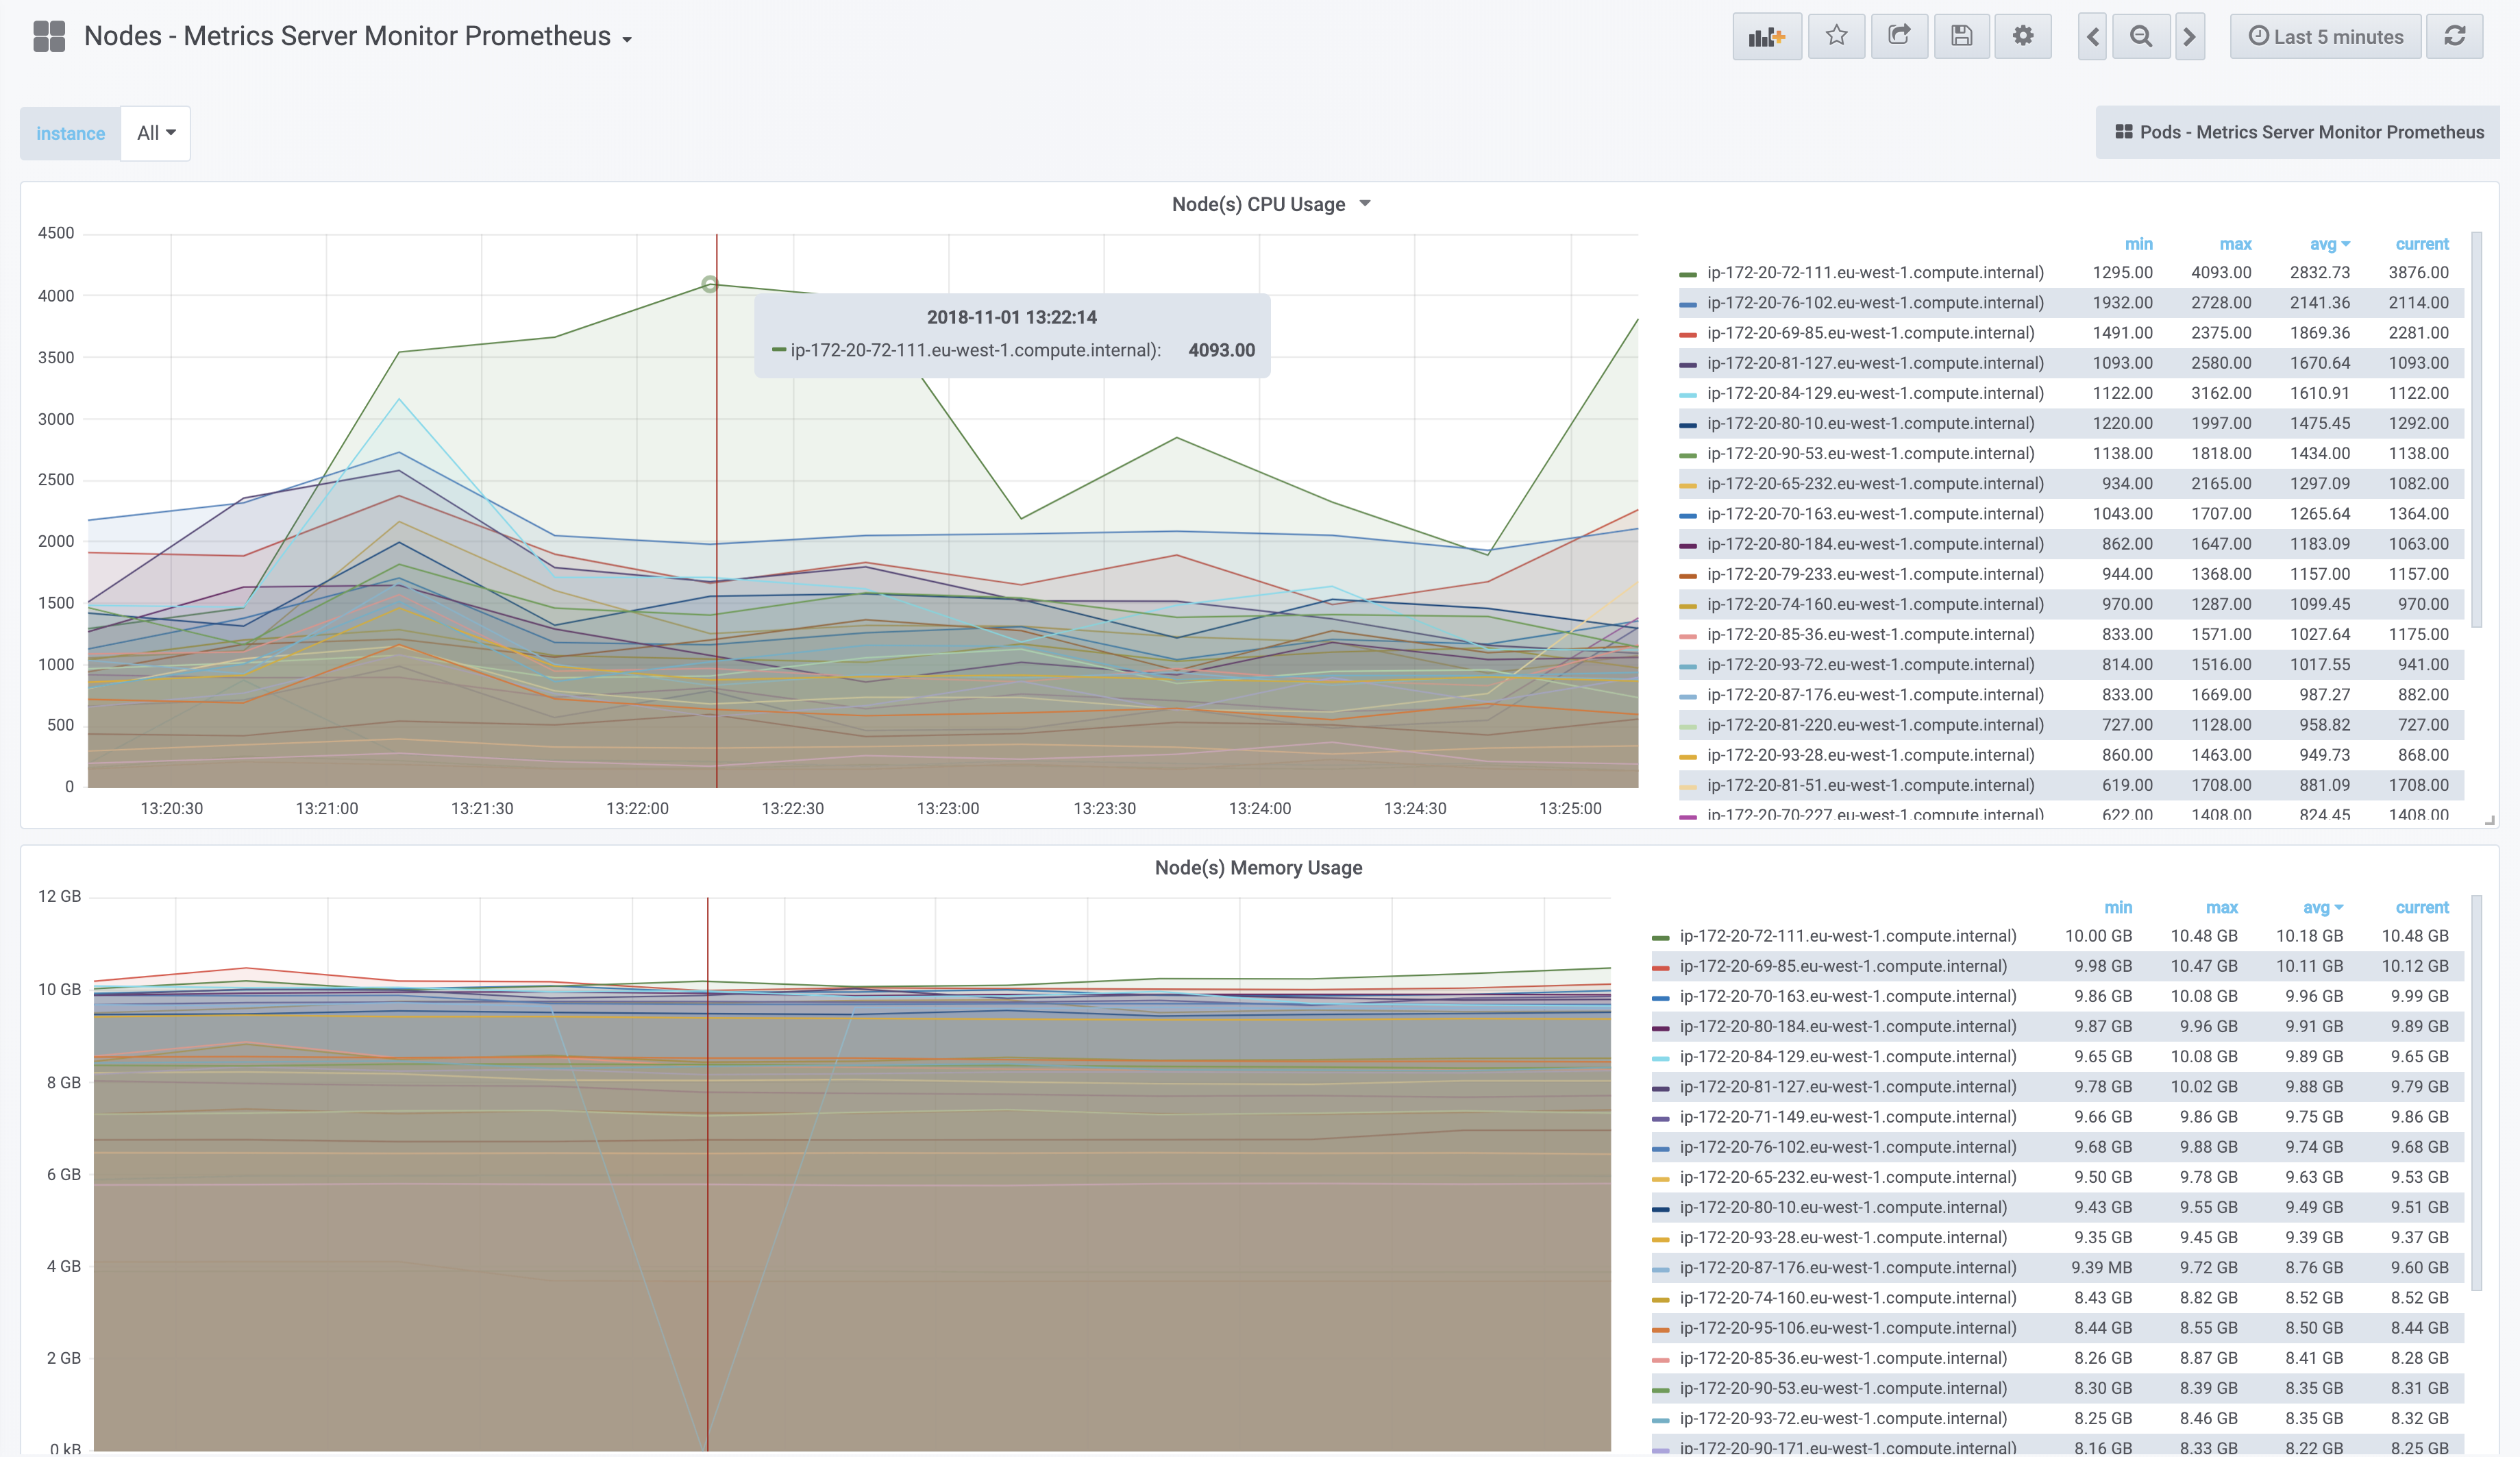
Task: Open the dashboard grid home icon
Action: (49, 37)
